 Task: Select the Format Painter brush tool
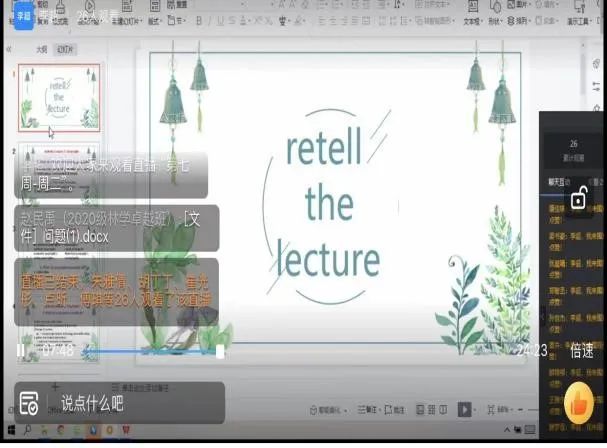tap(60, 13)
